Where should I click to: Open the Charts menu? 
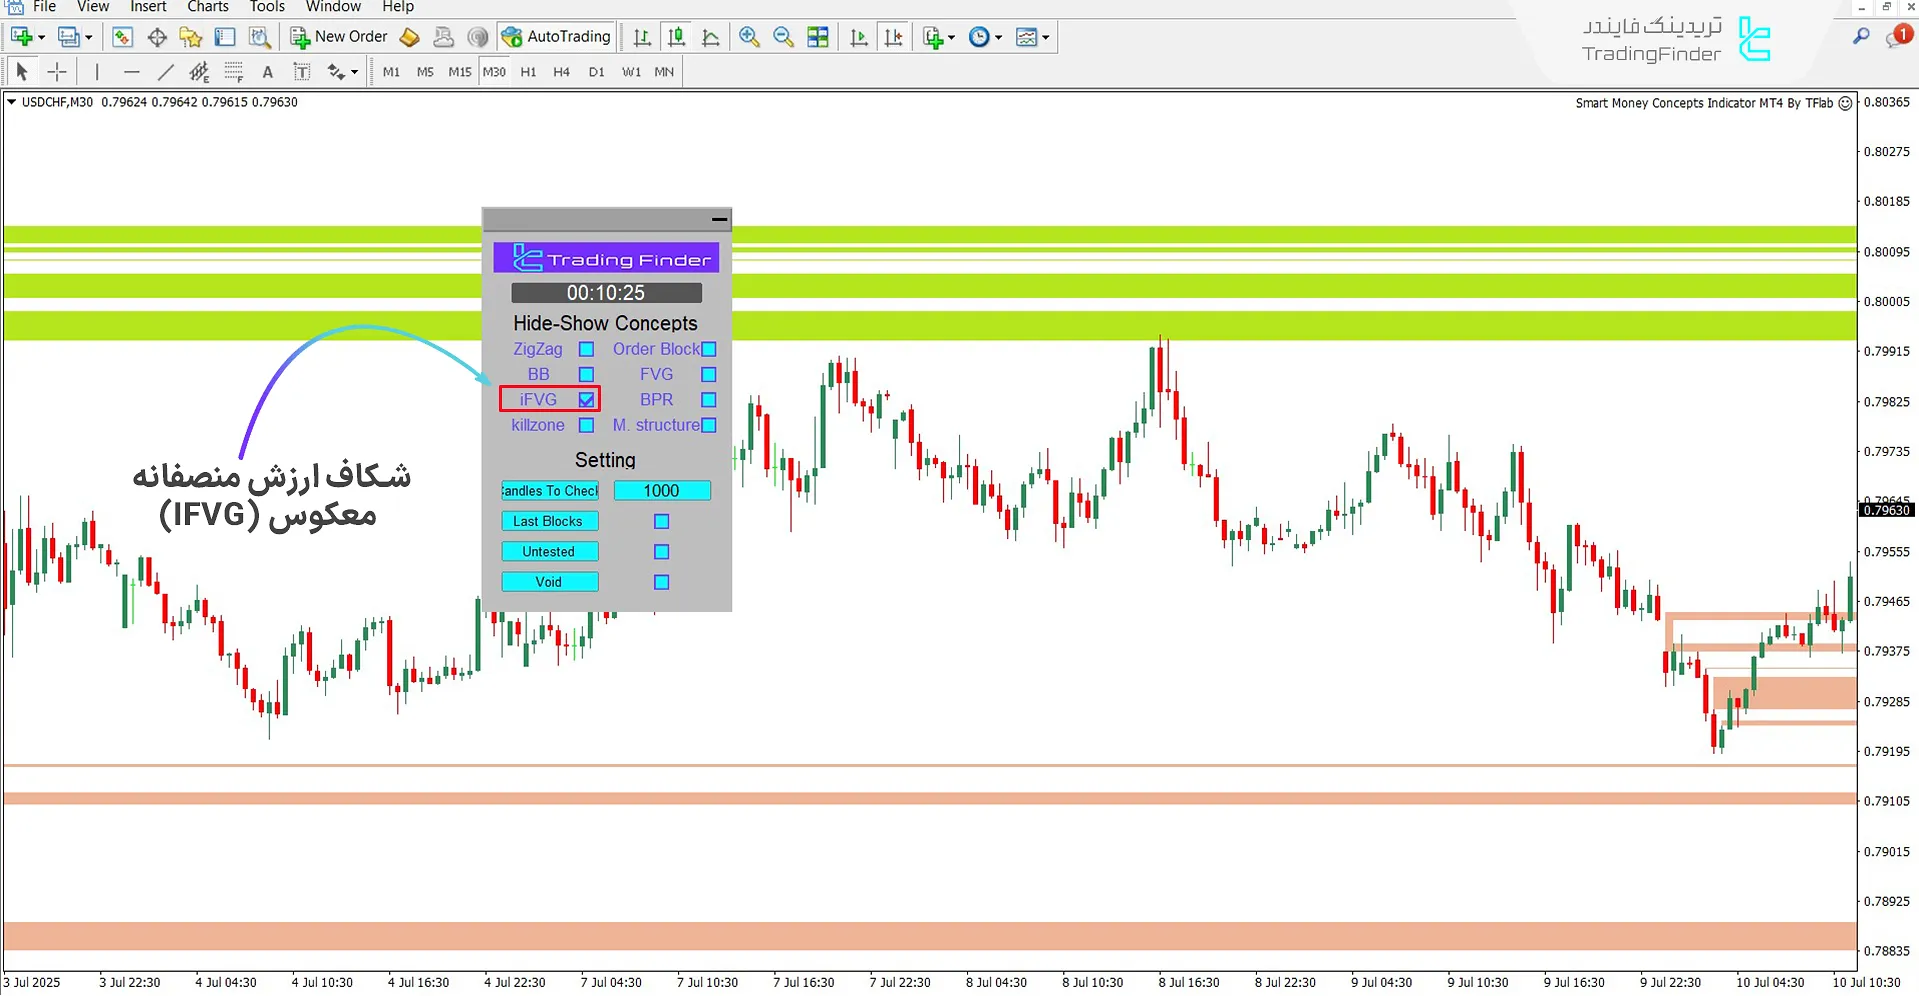click(x=208, y=7)
